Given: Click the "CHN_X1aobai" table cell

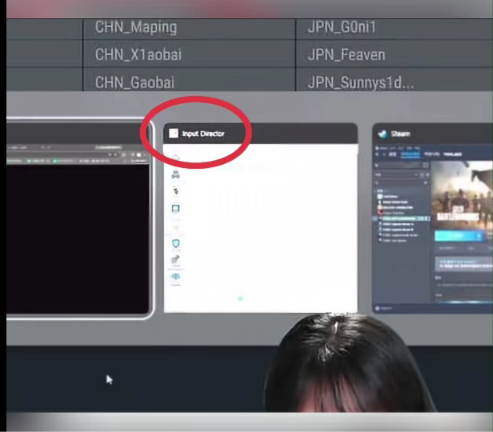Looking at the screenshot, I should point(189,54).
